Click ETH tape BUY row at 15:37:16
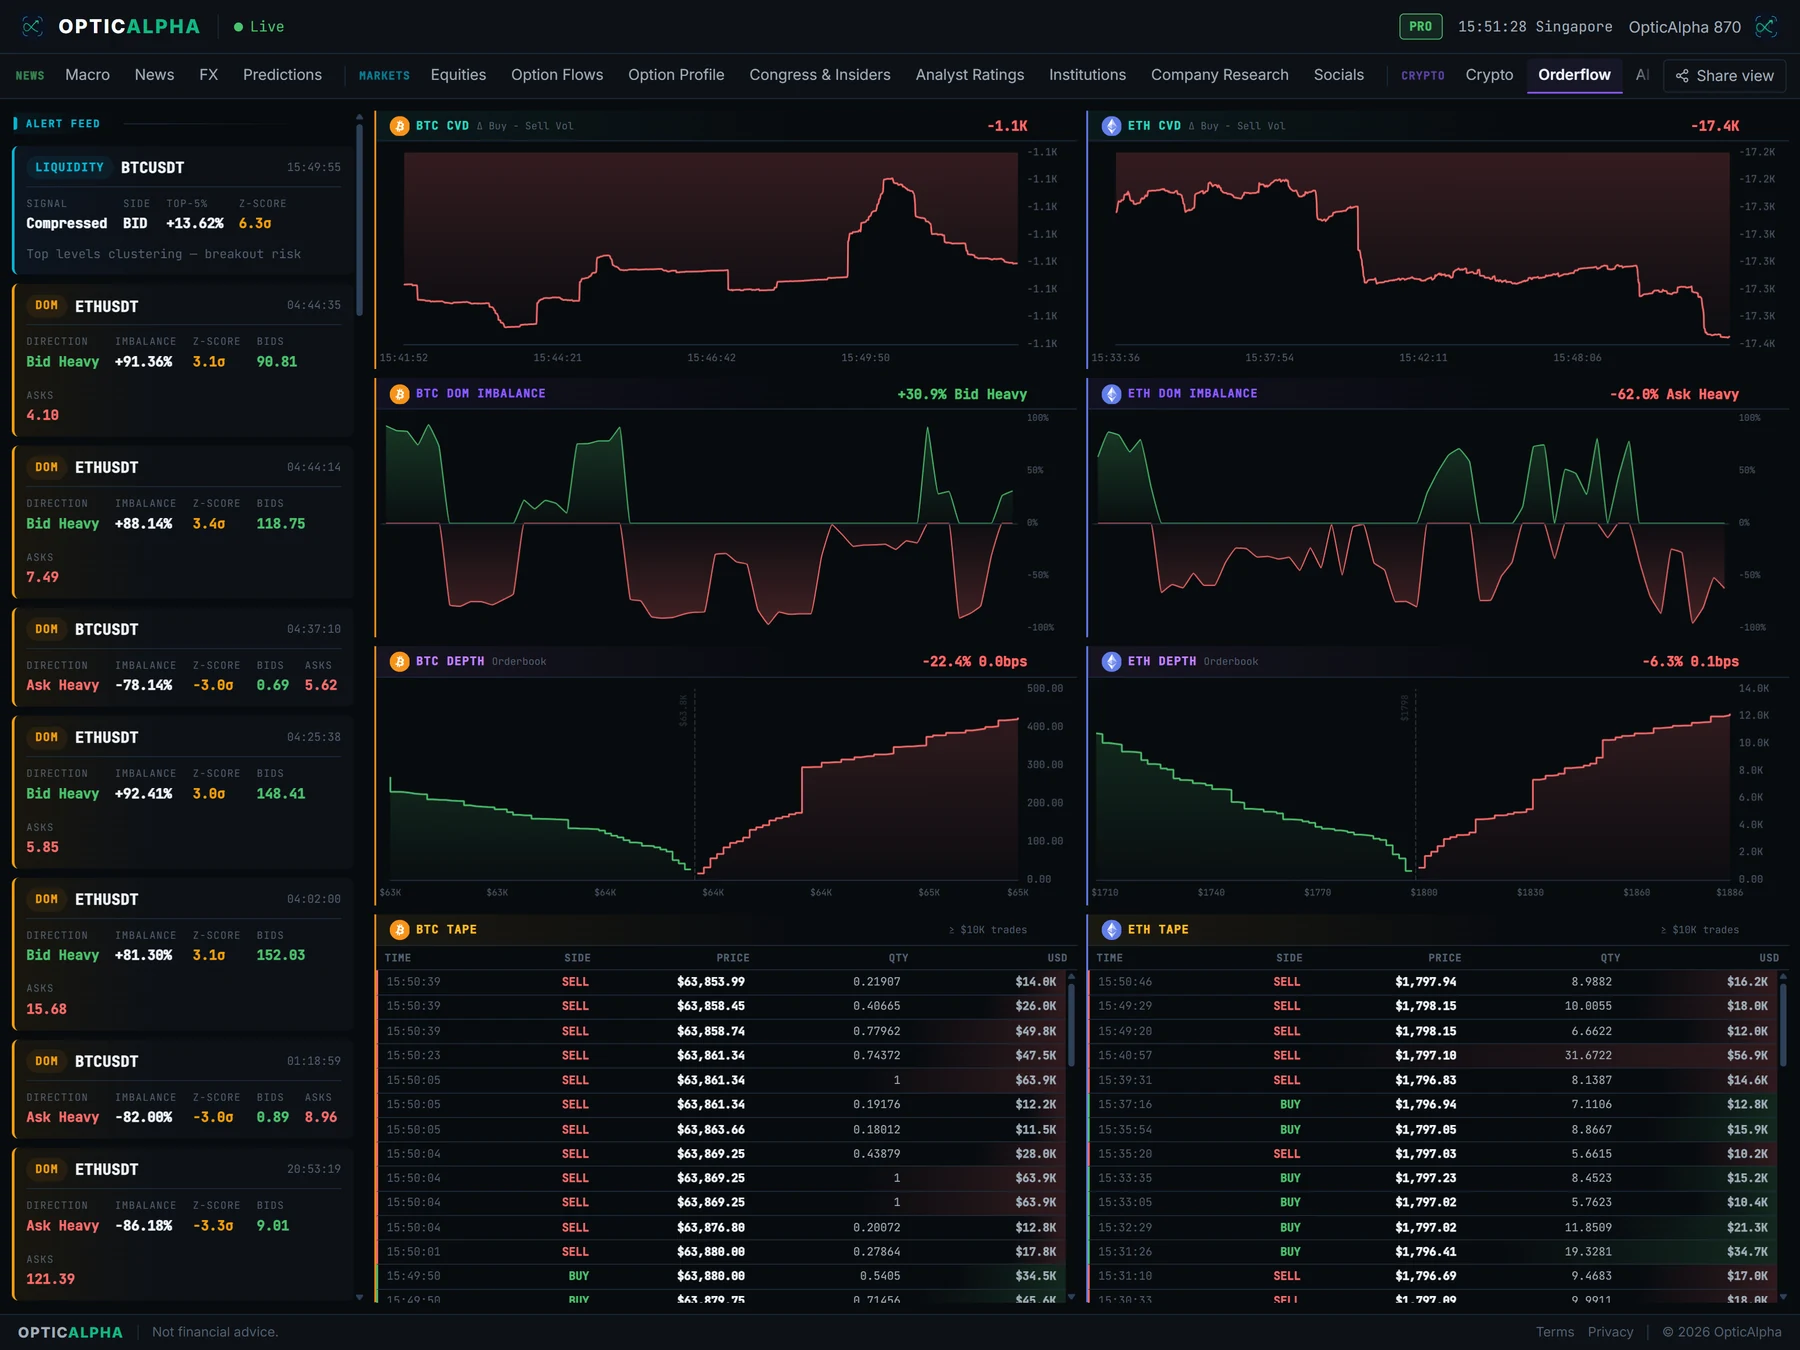The image size is (1800, 1350). pyautogui.click(x=1434, y=1104)
